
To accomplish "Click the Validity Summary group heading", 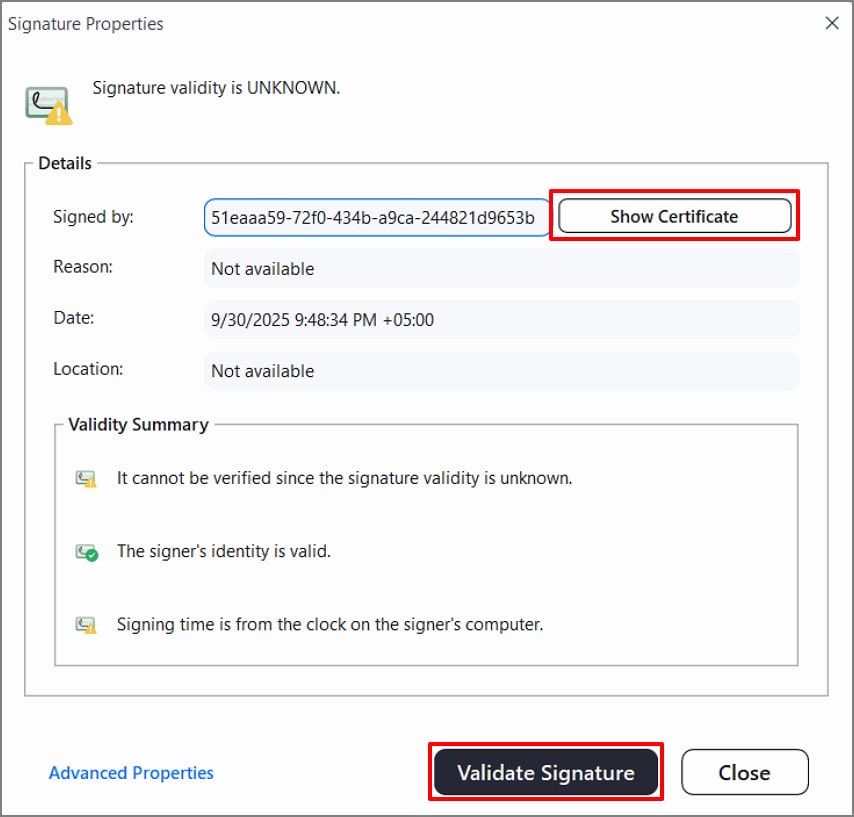I will pos(138,425).
